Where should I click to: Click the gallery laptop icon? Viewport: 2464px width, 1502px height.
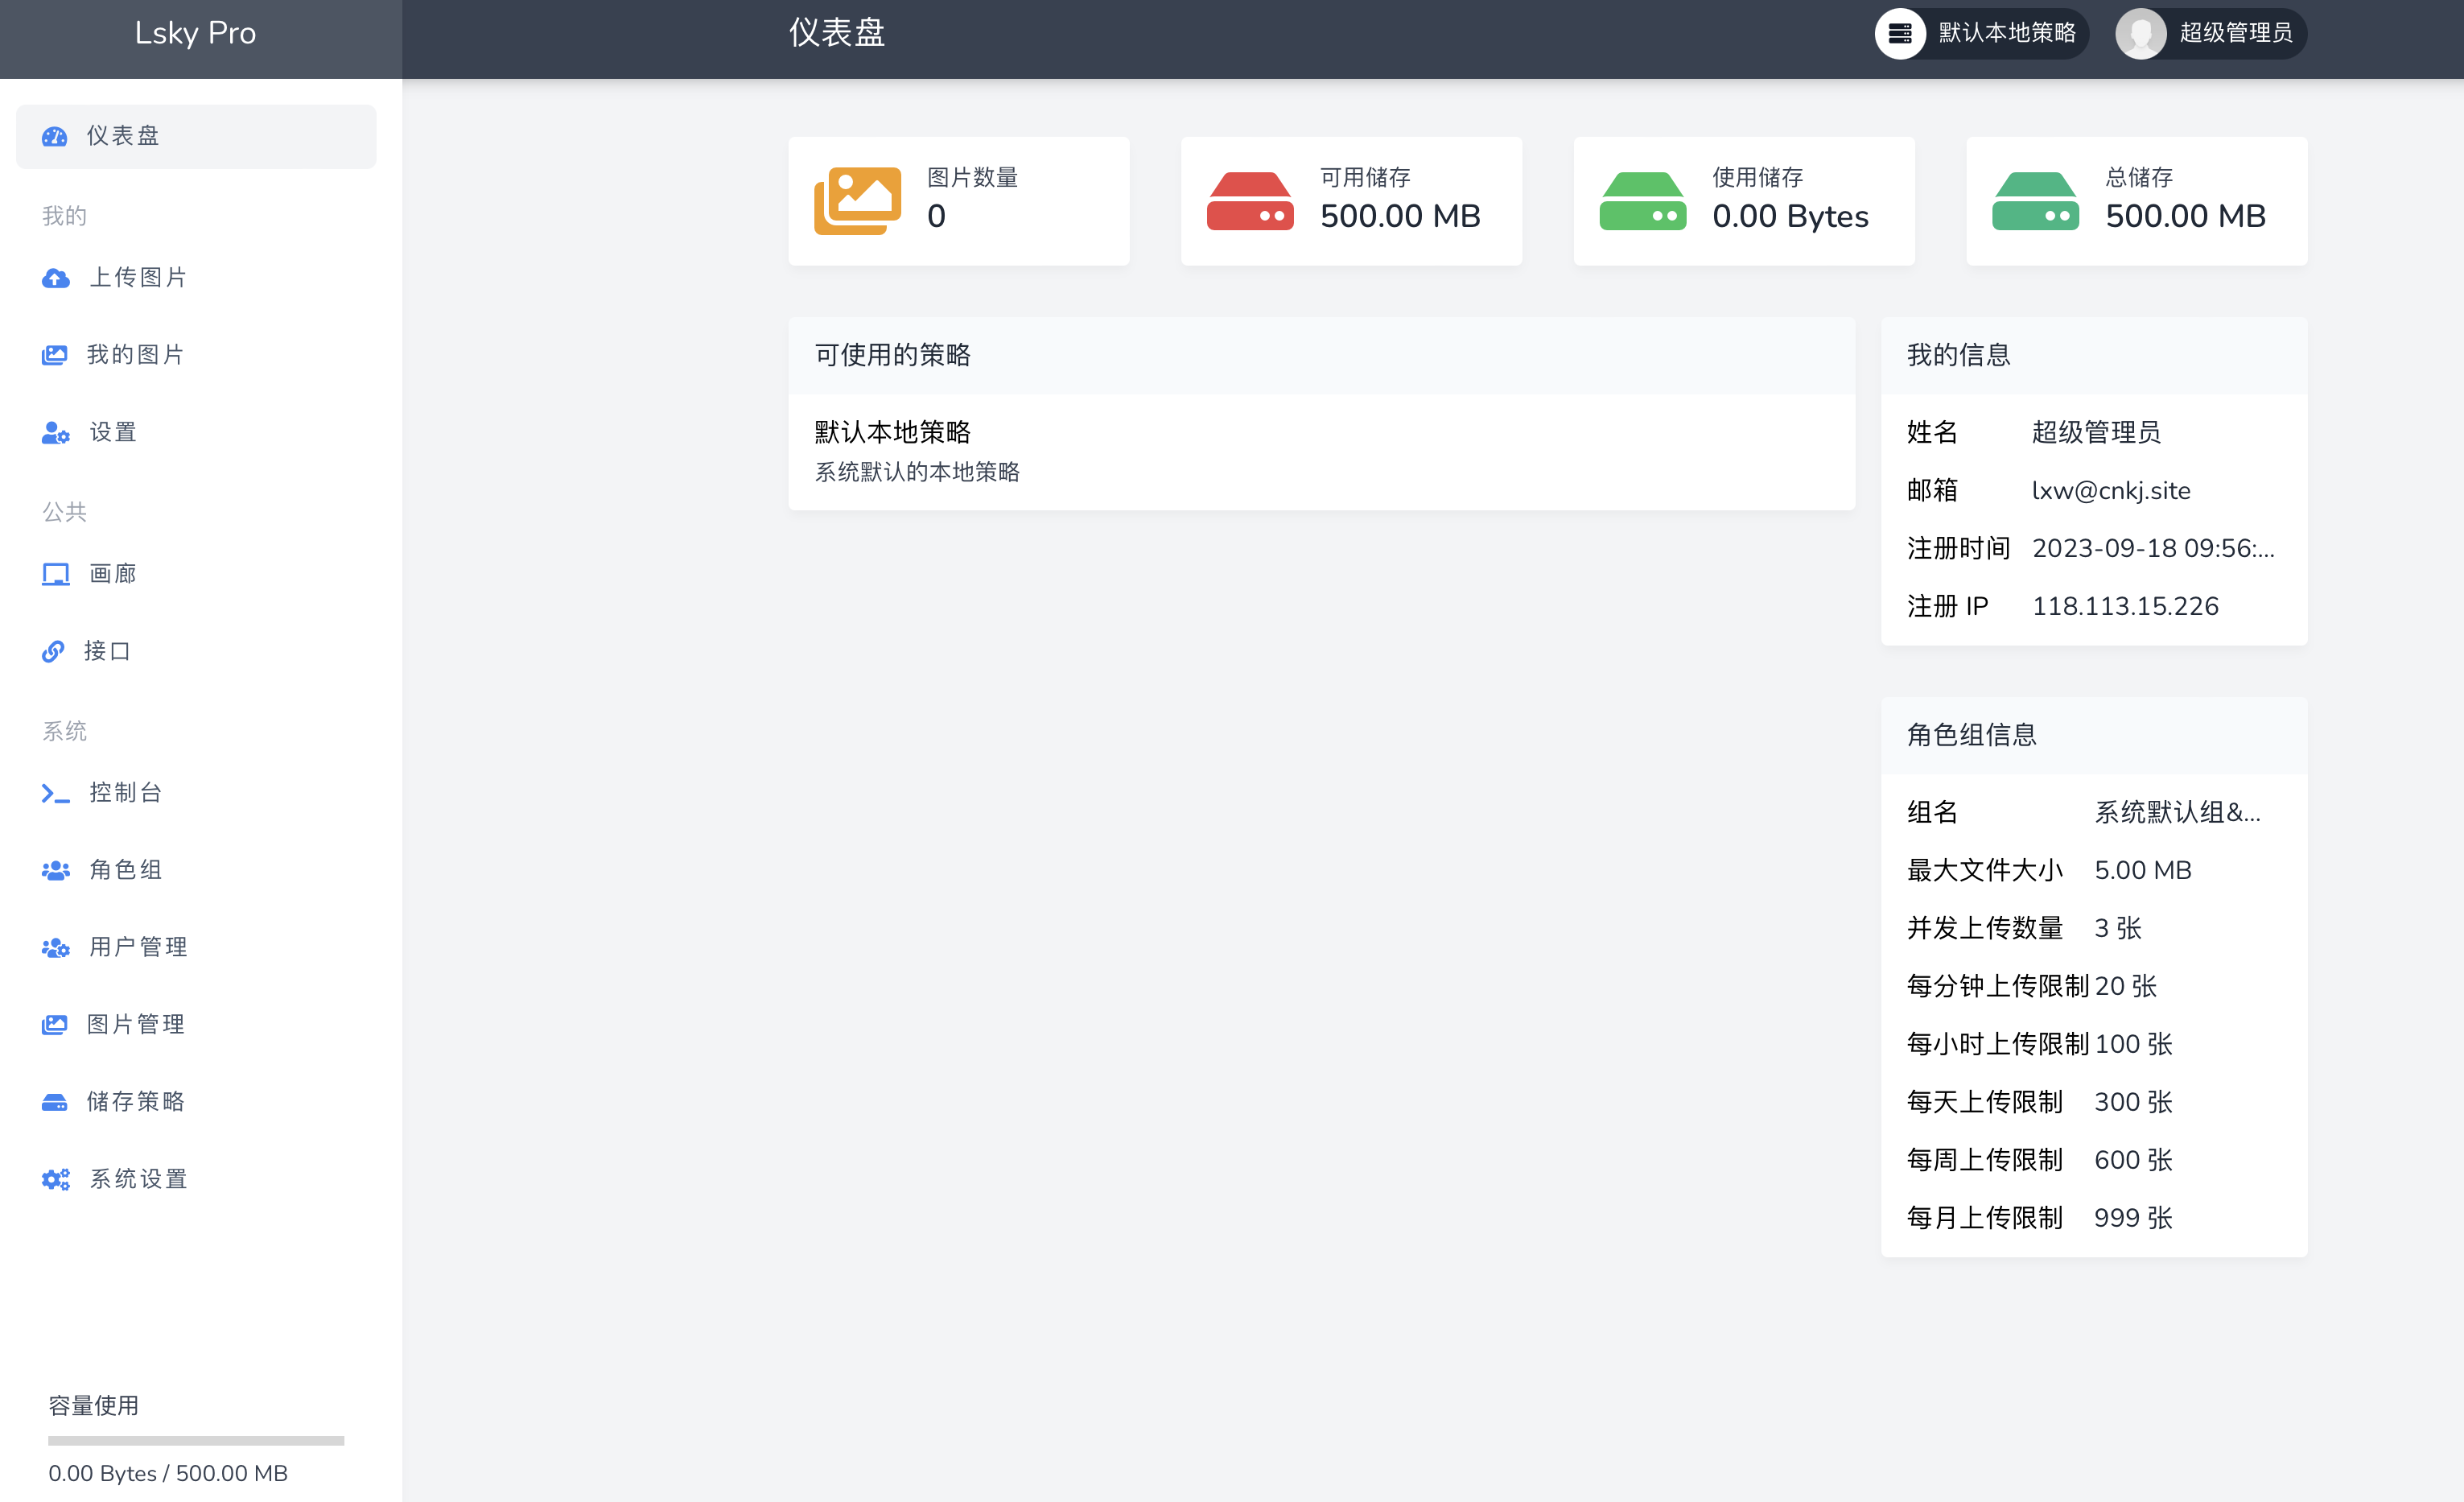55,574
